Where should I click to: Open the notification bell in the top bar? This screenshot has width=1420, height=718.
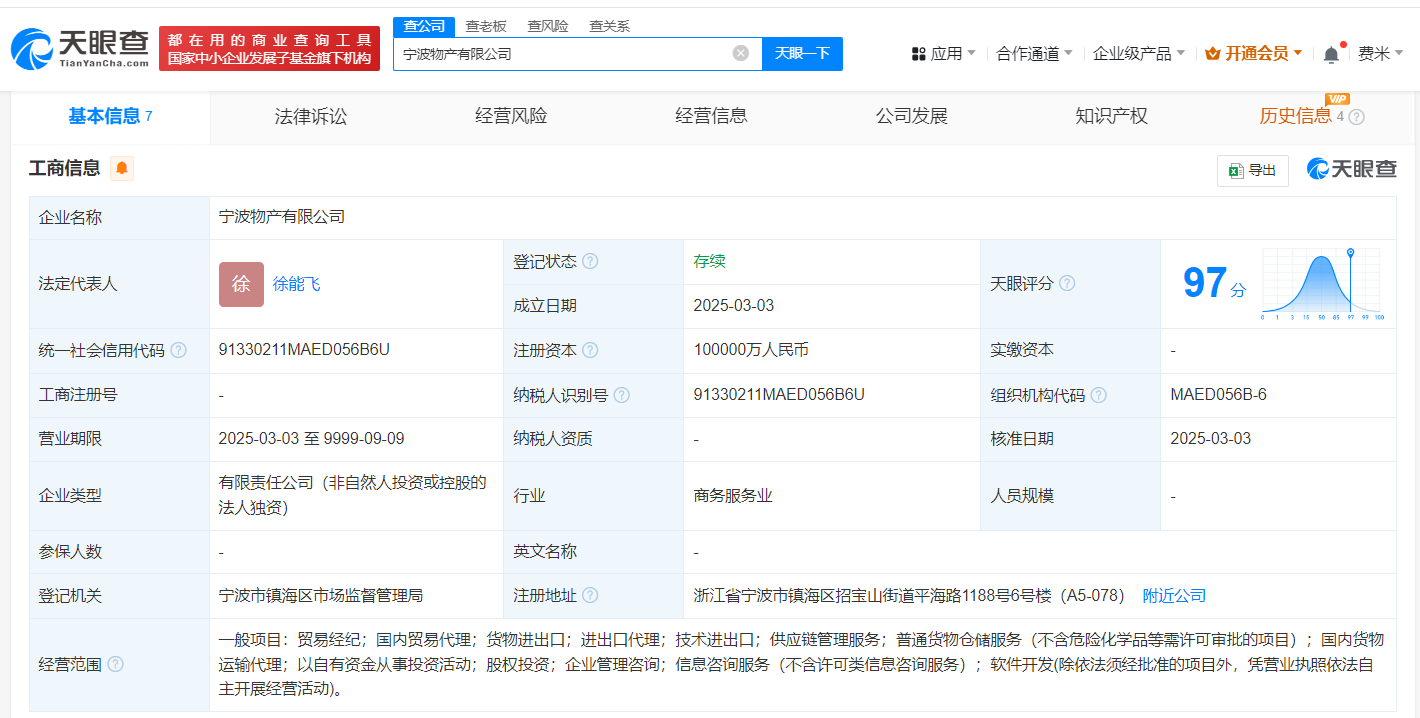tap(1331, 54)
